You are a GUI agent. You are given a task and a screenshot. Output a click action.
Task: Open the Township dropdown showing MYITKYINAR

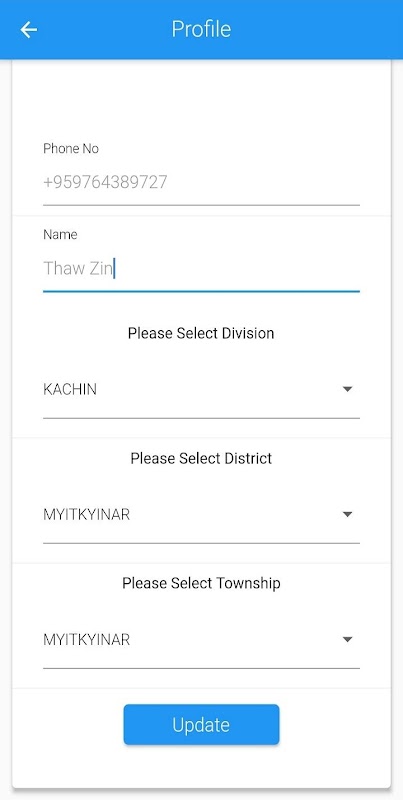tap(201, 640)
